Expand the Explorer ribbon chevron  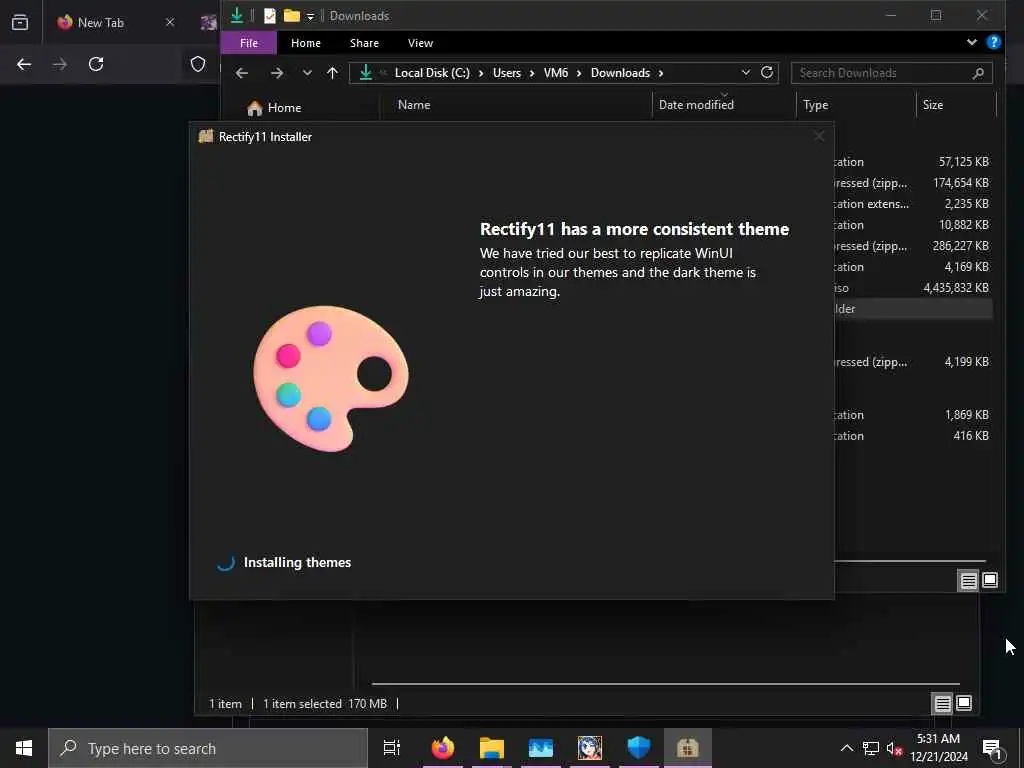click(x=972, y=42)
